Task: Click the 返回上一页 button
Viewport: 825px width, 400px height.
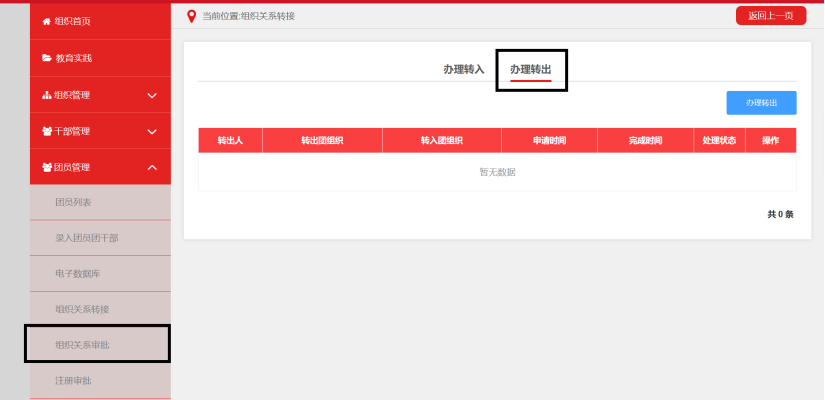Action: tap(770, 15)
